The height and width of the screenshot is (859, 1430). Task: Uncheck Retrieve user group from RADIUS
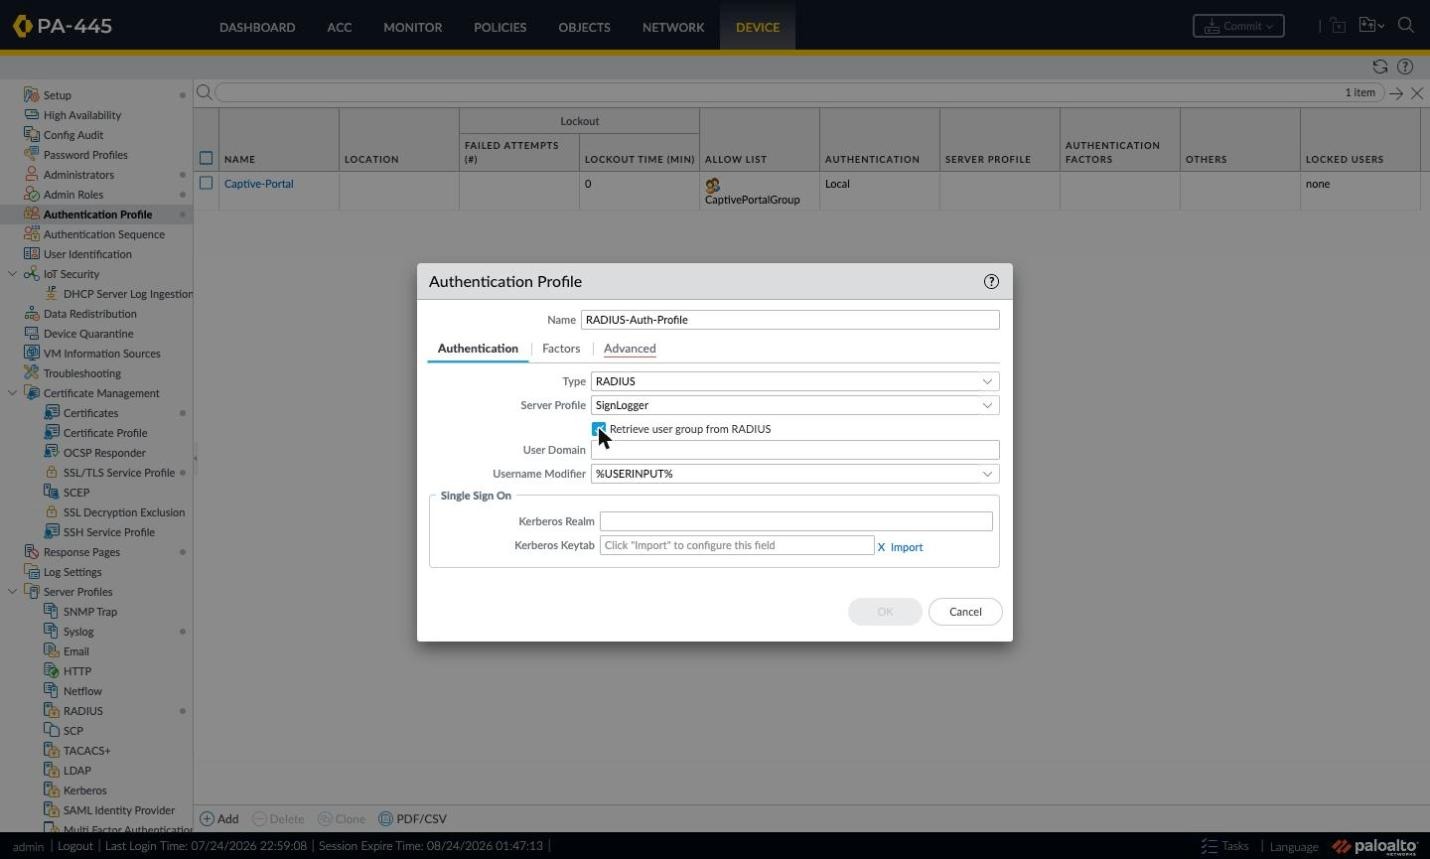[599, 429]
